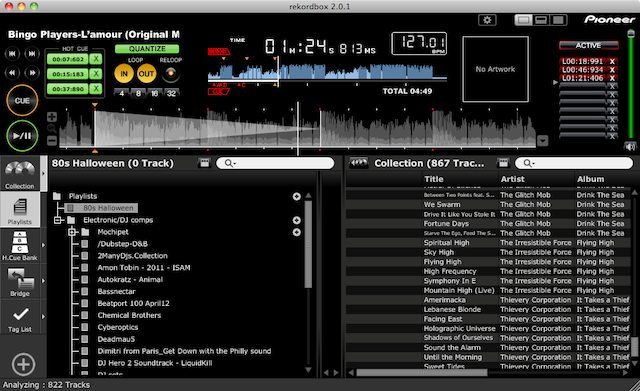Add playlist with plus beside Playlists

(297, 197)
